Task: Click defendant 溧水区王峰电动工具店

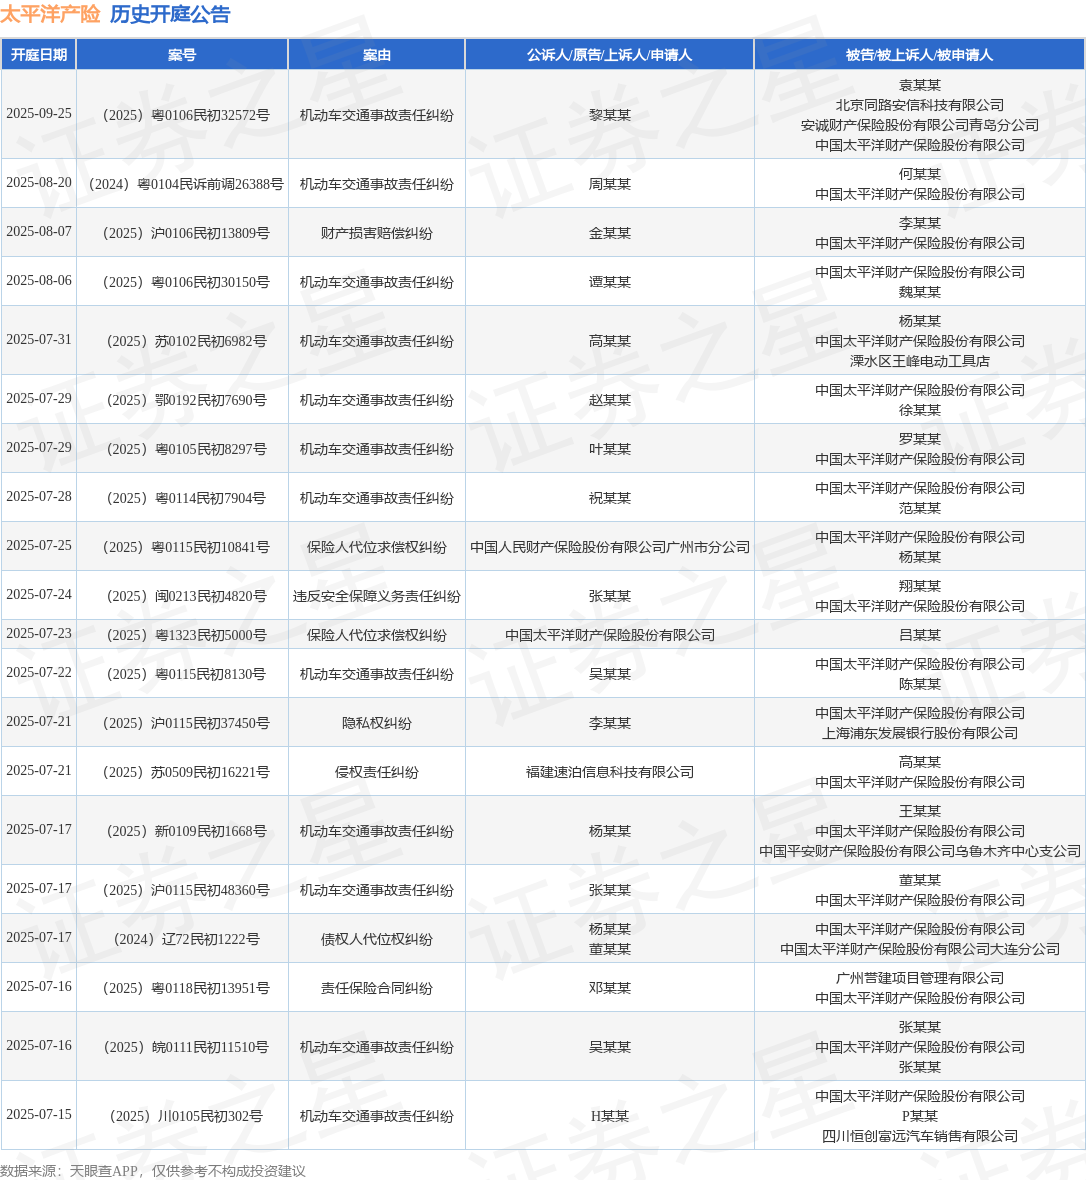Action: pyautogui.click(x=920, y=361)
